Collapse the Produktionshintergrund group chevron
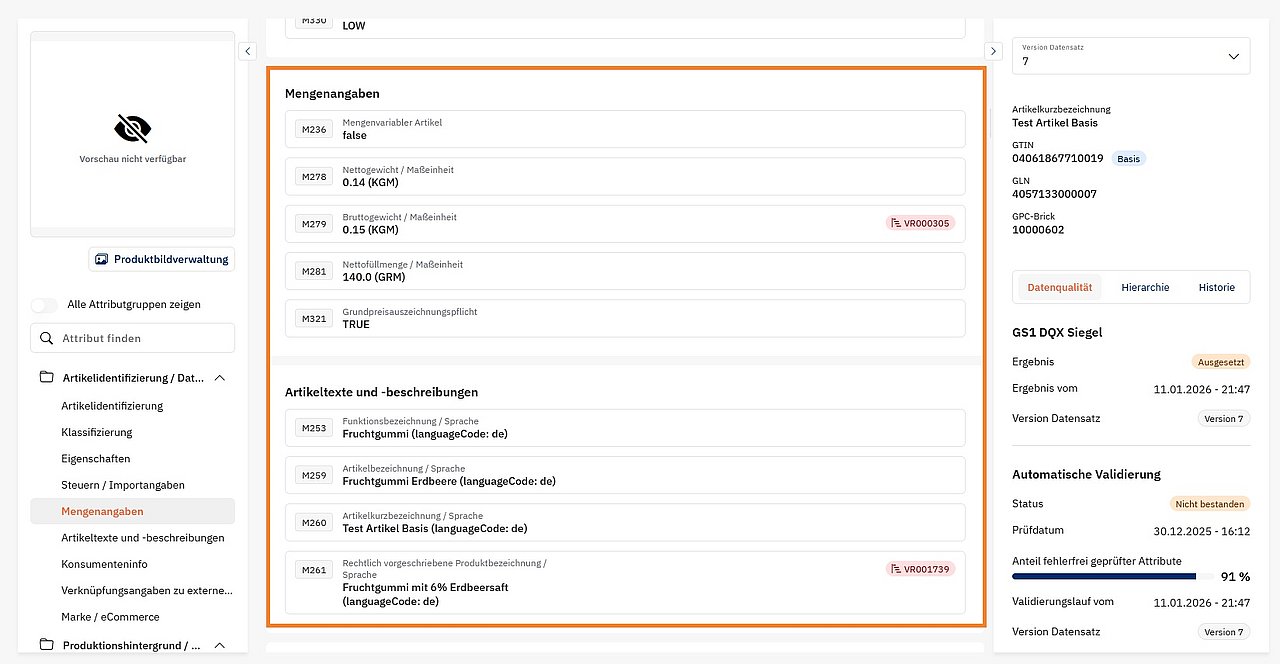 point(220,646)
